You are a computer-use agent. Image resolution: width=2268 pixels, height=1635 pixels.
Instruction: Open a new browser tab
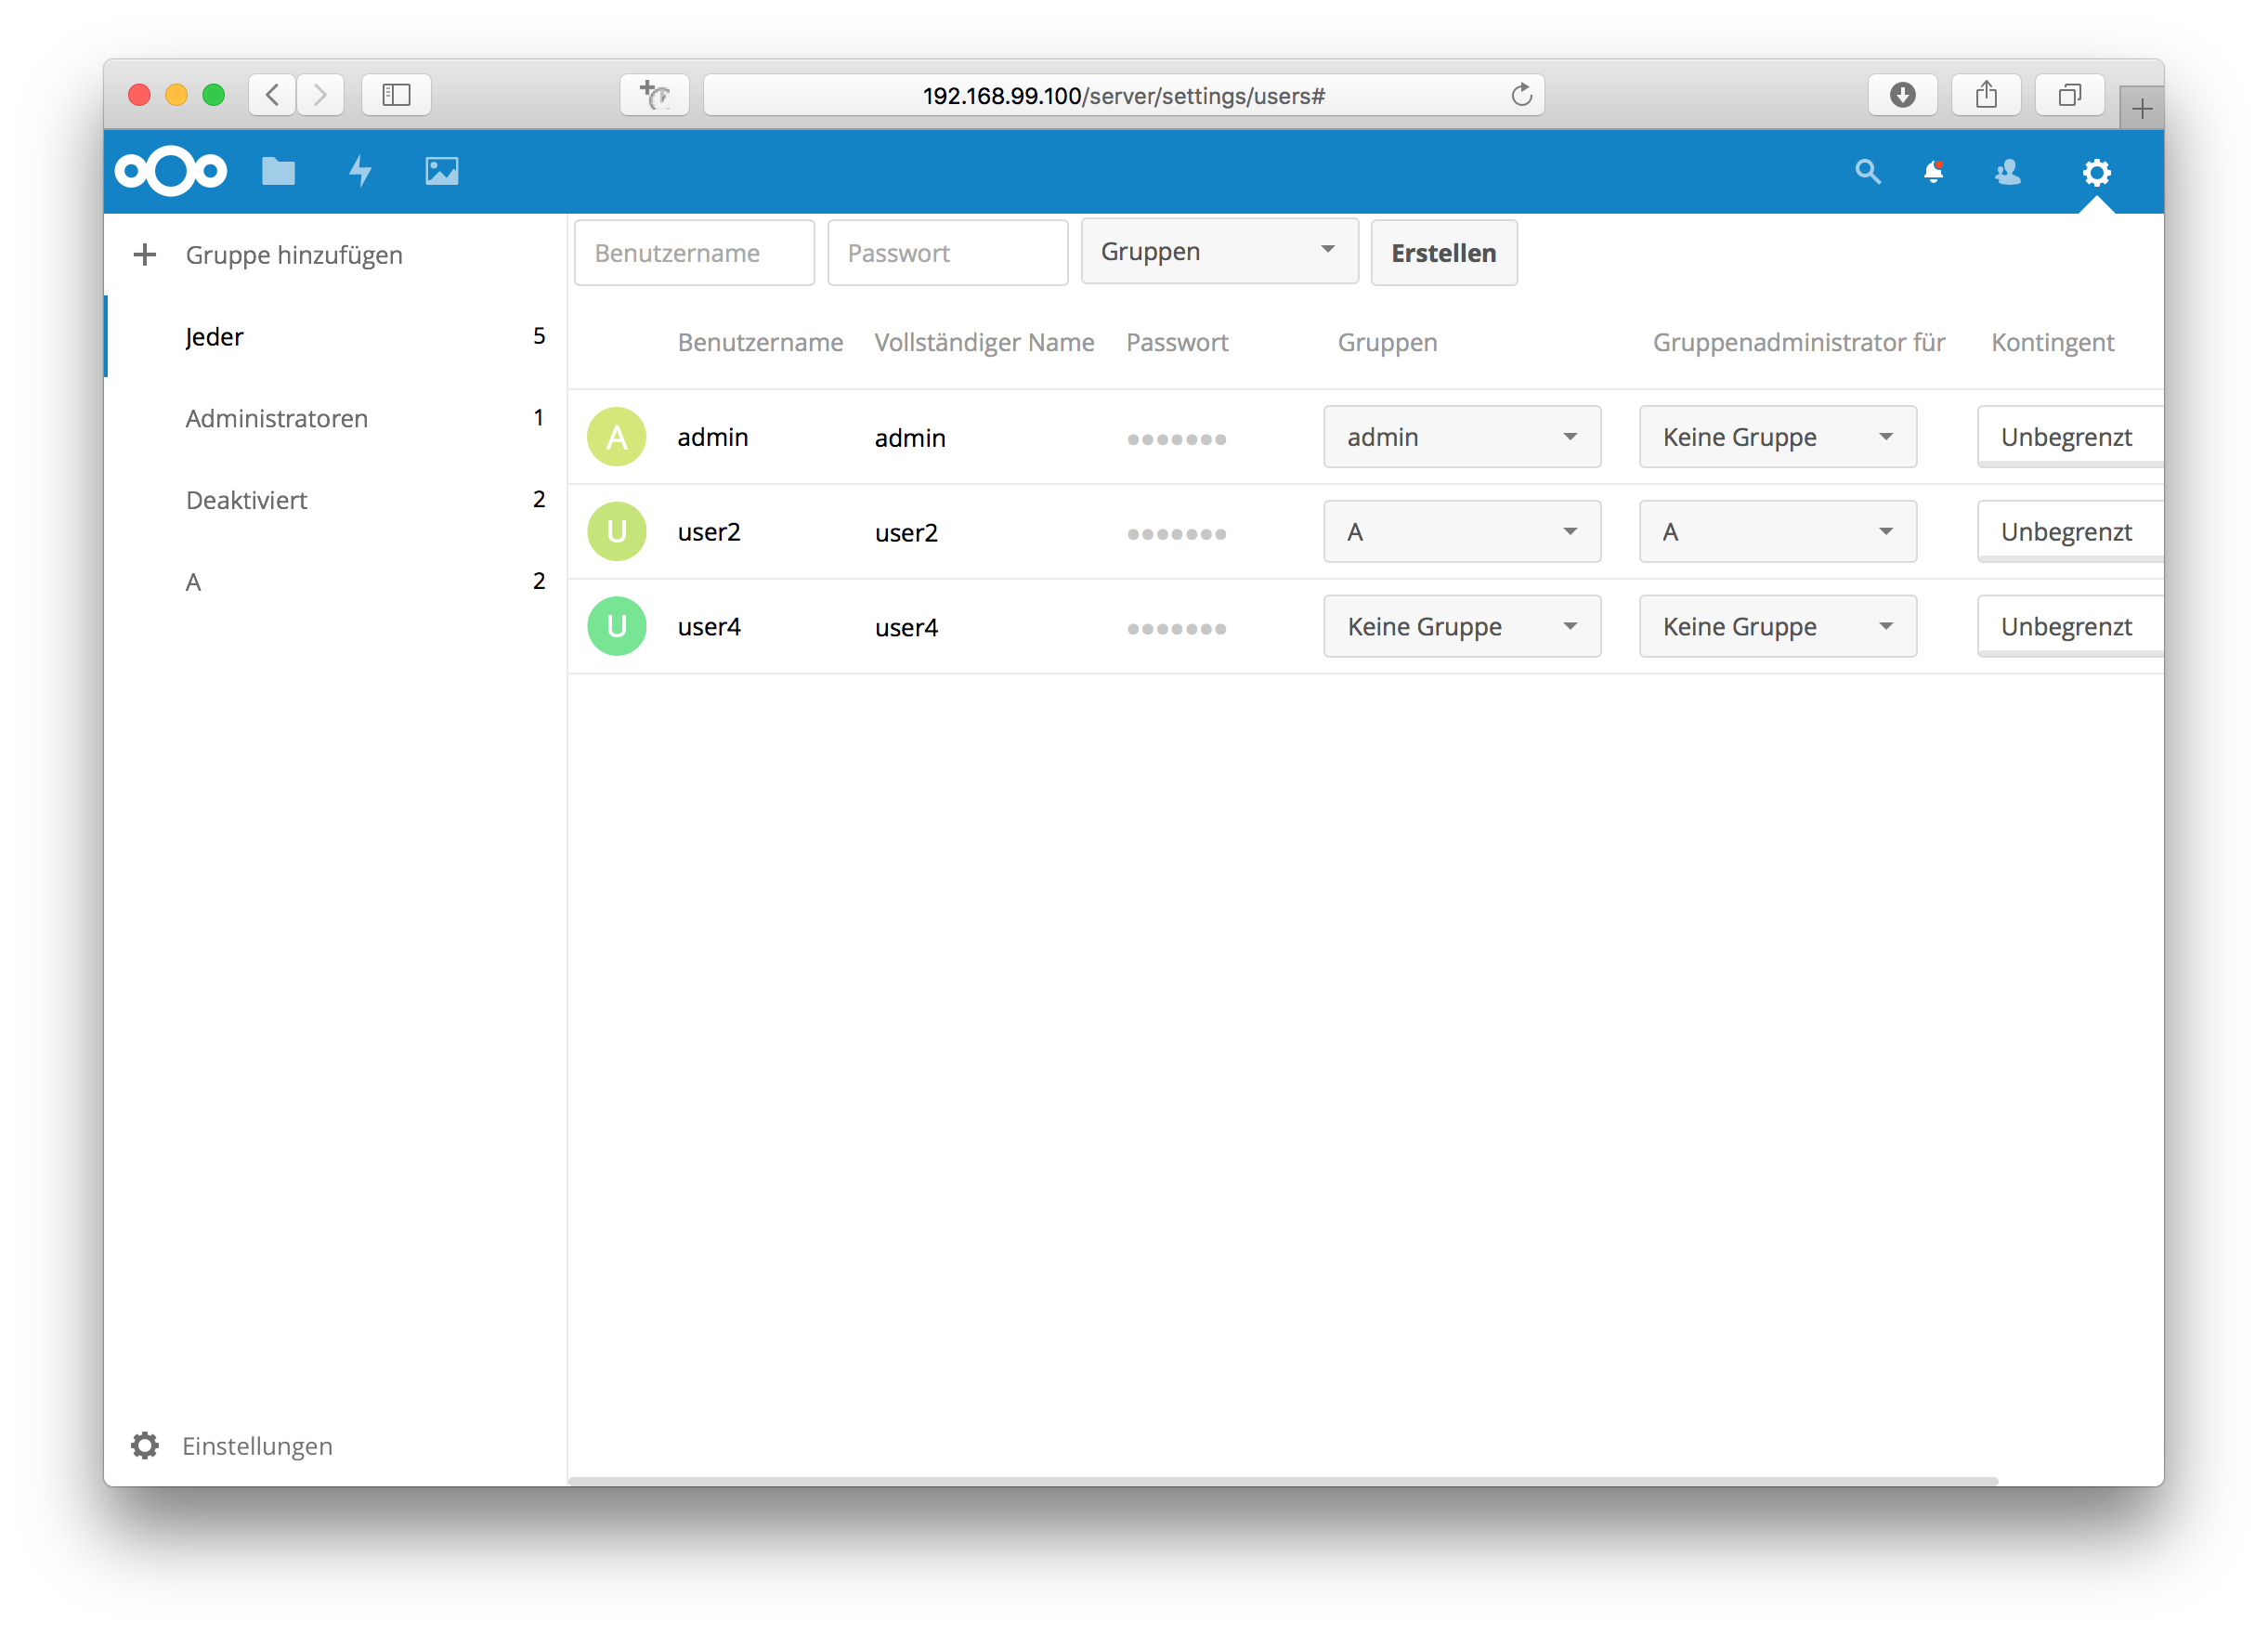click(x=2141, y=108)
